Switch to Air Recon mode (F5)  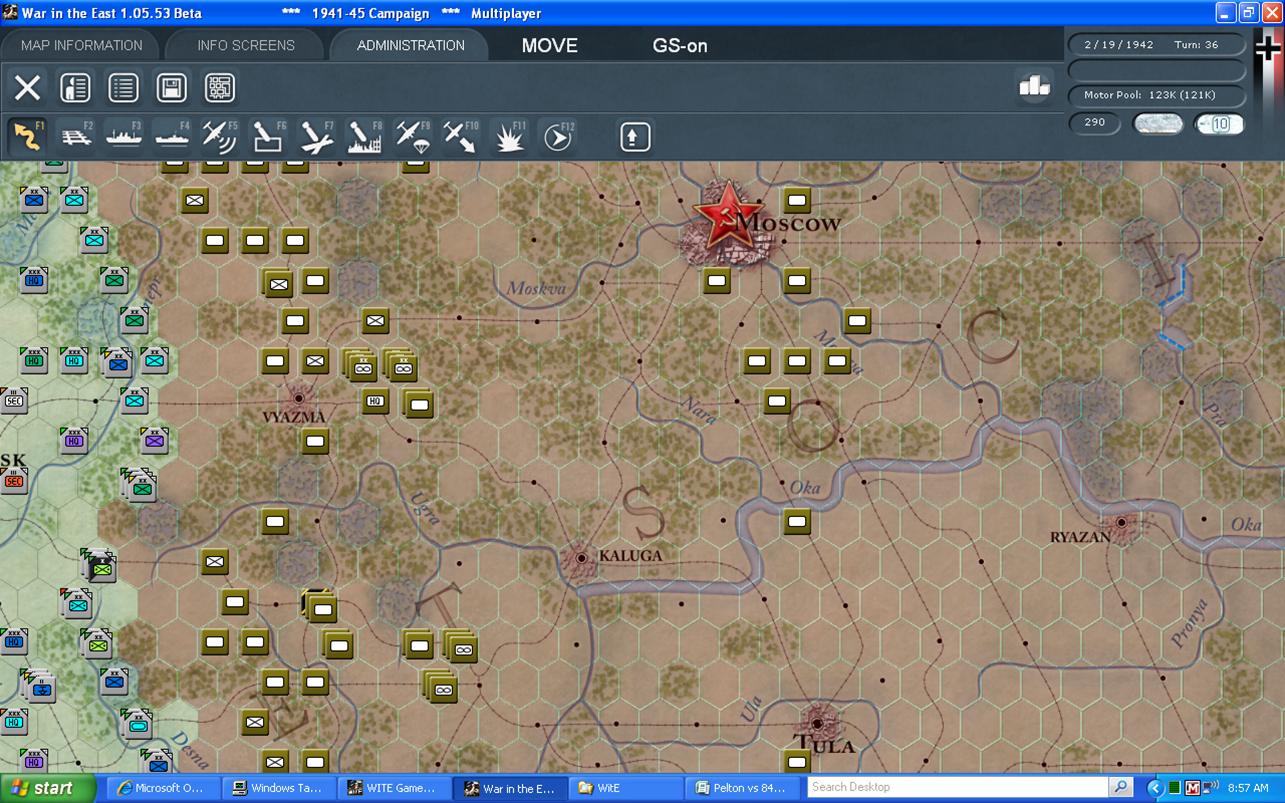click(219, 137)
